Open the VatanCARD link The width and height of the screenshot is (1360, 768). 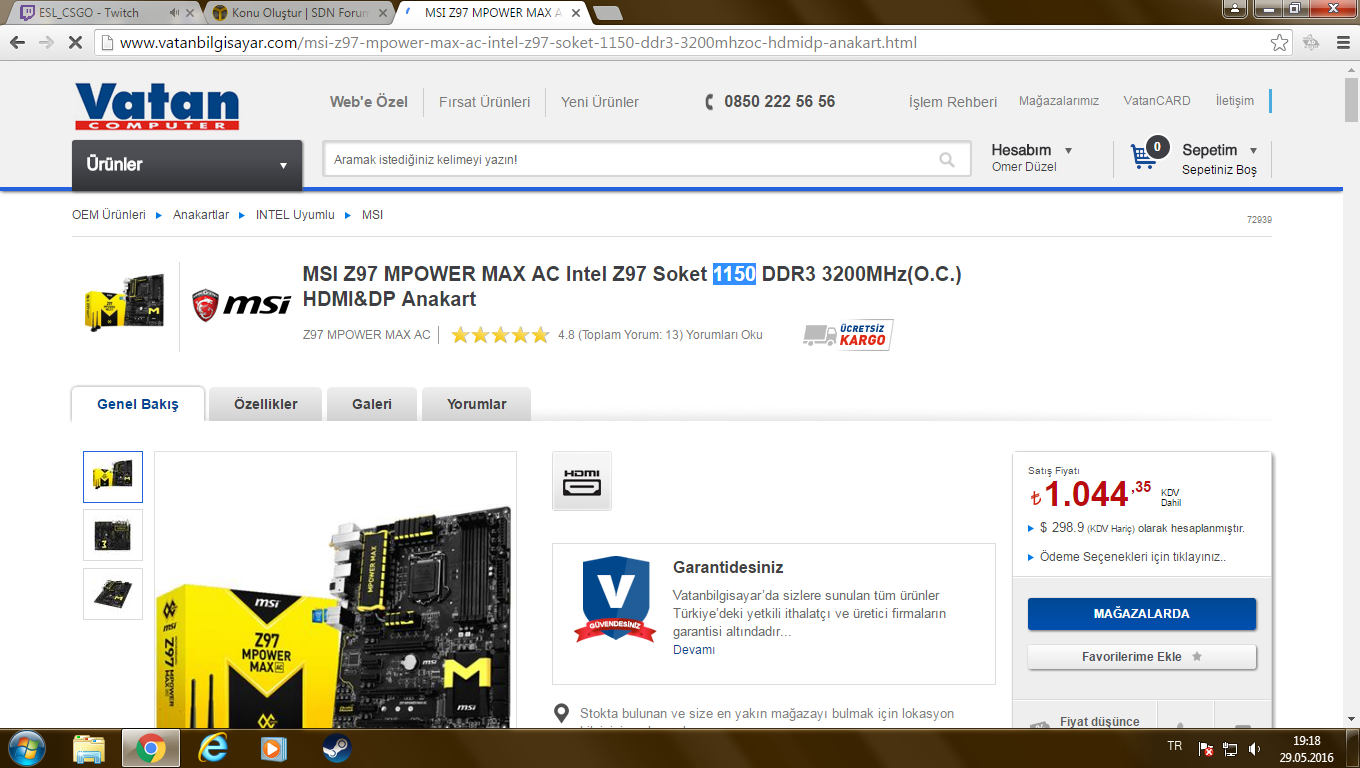point(1157,101)
